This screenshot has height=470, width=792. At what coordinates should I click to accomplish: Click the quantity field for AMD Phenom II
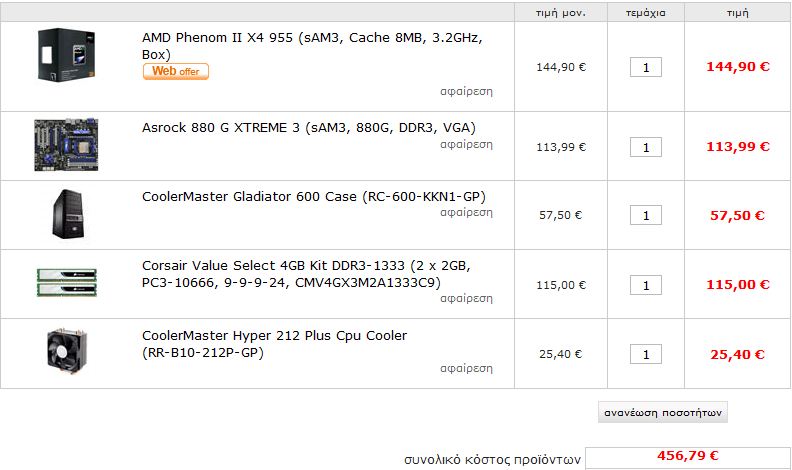[646, 67]
